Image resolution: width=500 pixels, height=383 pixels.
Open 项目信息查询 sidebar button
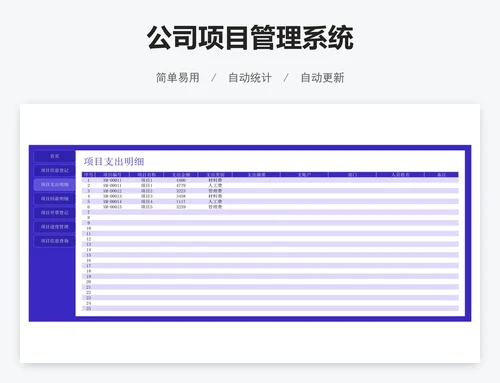pyautogui.click(x=54, y=241)
